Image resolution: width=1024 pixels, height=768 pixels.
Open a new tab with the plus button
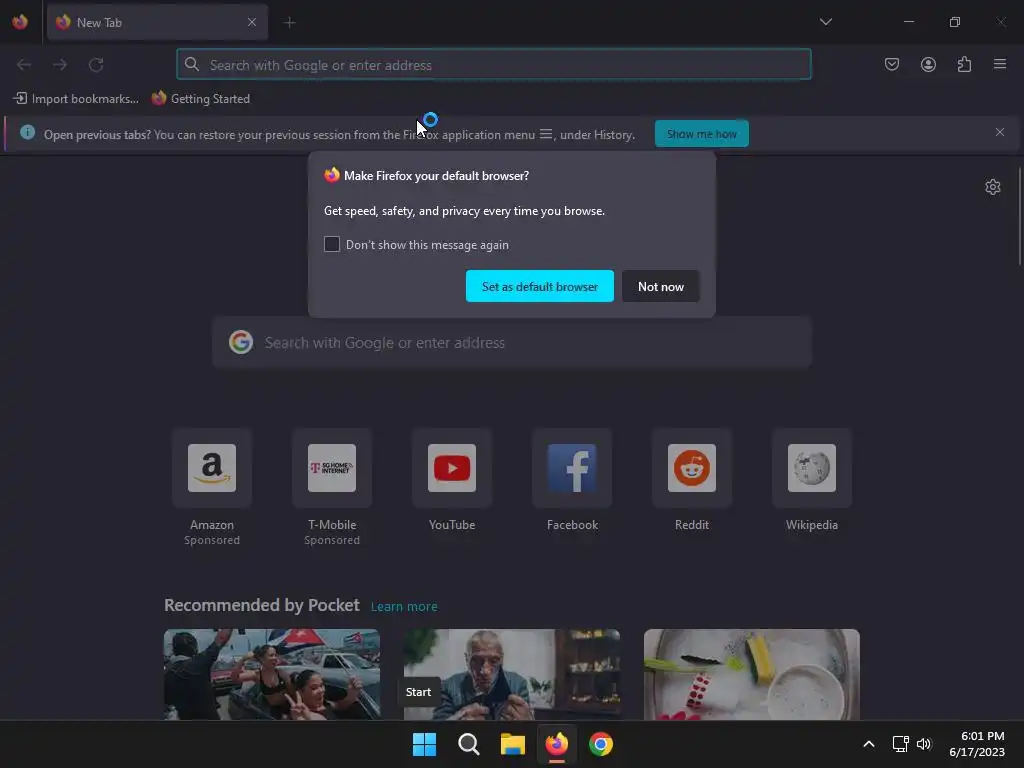(289, 22)
